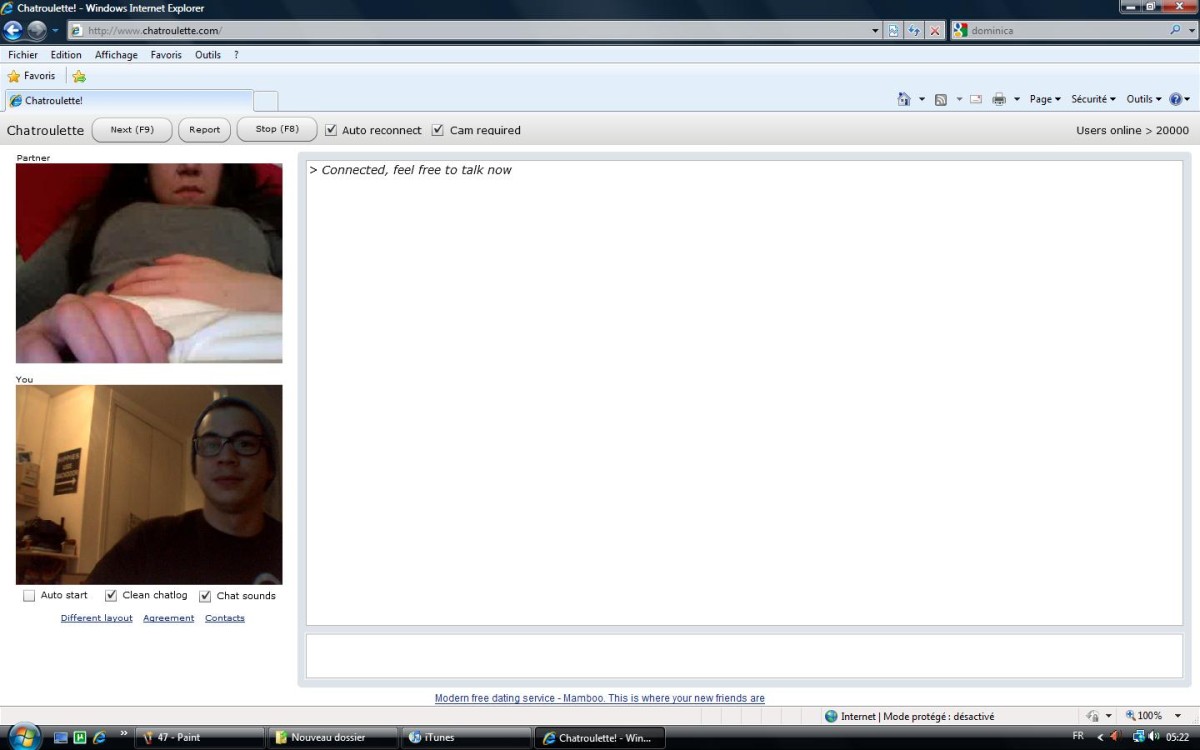Refresh the page with the refresh icon
1200x750 pixels.
[914, 31]
